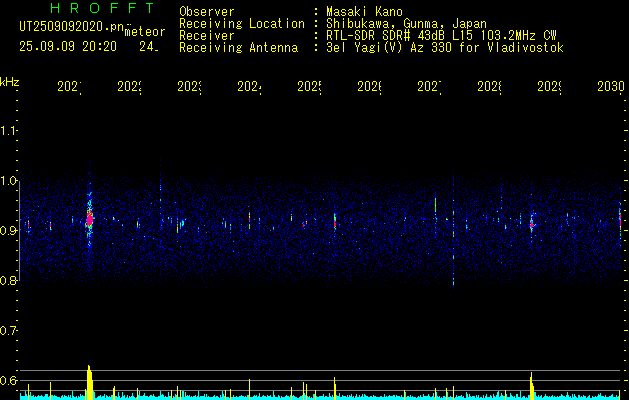Screen dimensions: 629x400
Task: Click the tallest yellow power peak at bottom
Action: 89,382
